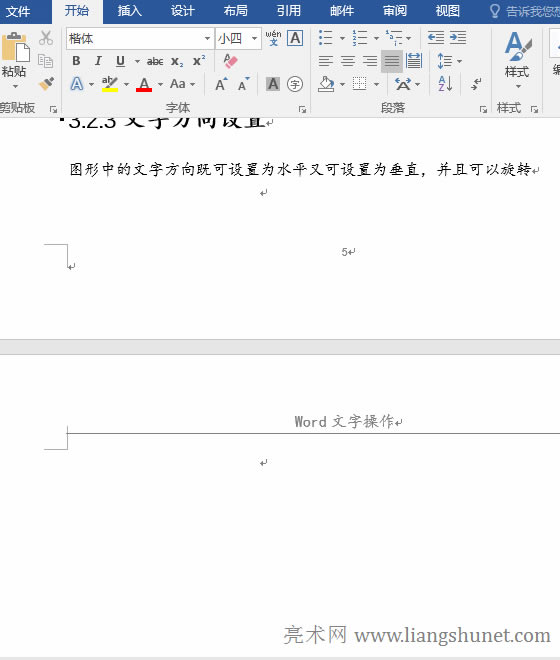Click the Cut scissors icon
Screen dimensions: 560x660
point(46,38)
